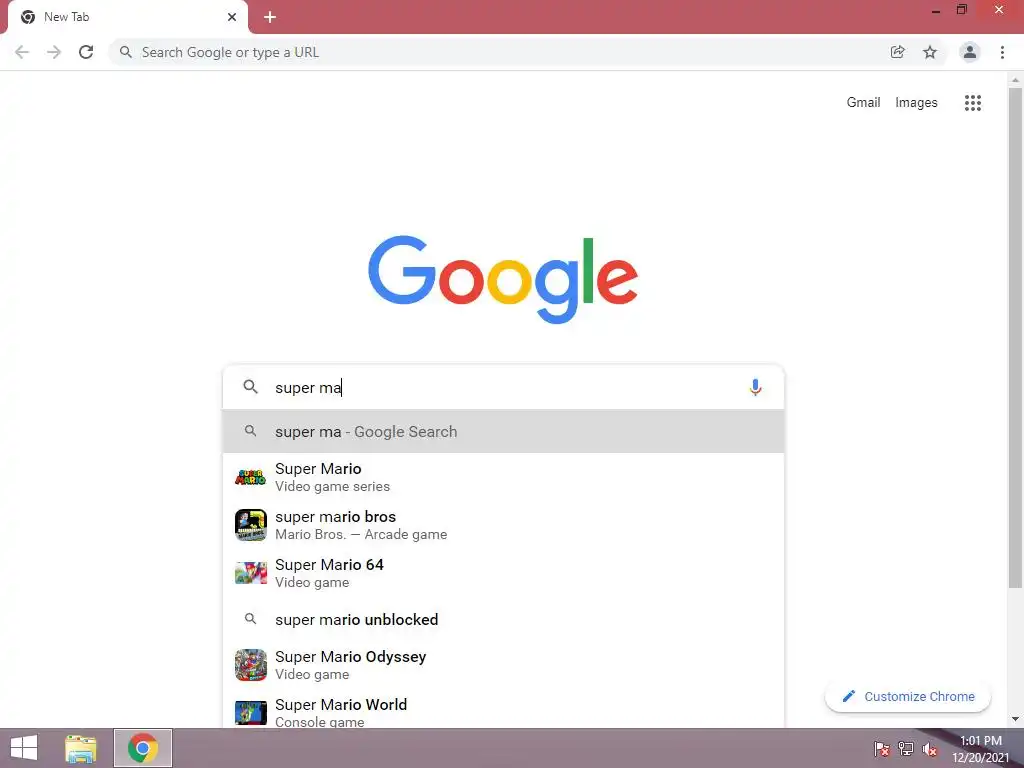Screen dimensions: 1024x768
Task: Open the Chrome profile avatar icon
Action: pos(970,52)
